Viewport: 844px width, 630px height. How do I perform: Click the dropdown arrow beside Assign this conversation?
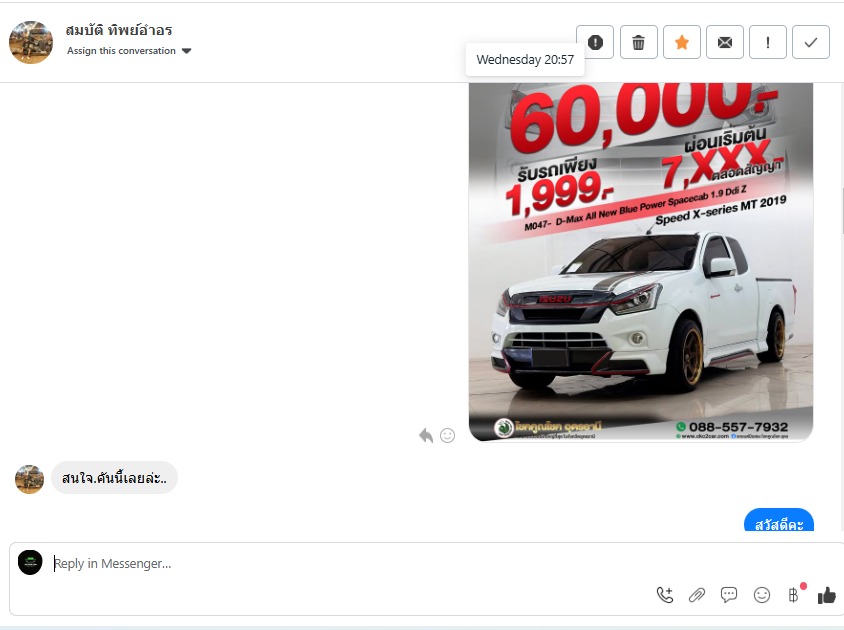(186, 51)
